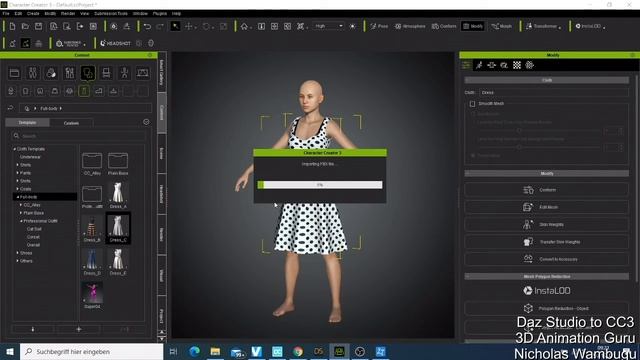Click the InstaLOD logo in Modify panel

coord(547,291)
